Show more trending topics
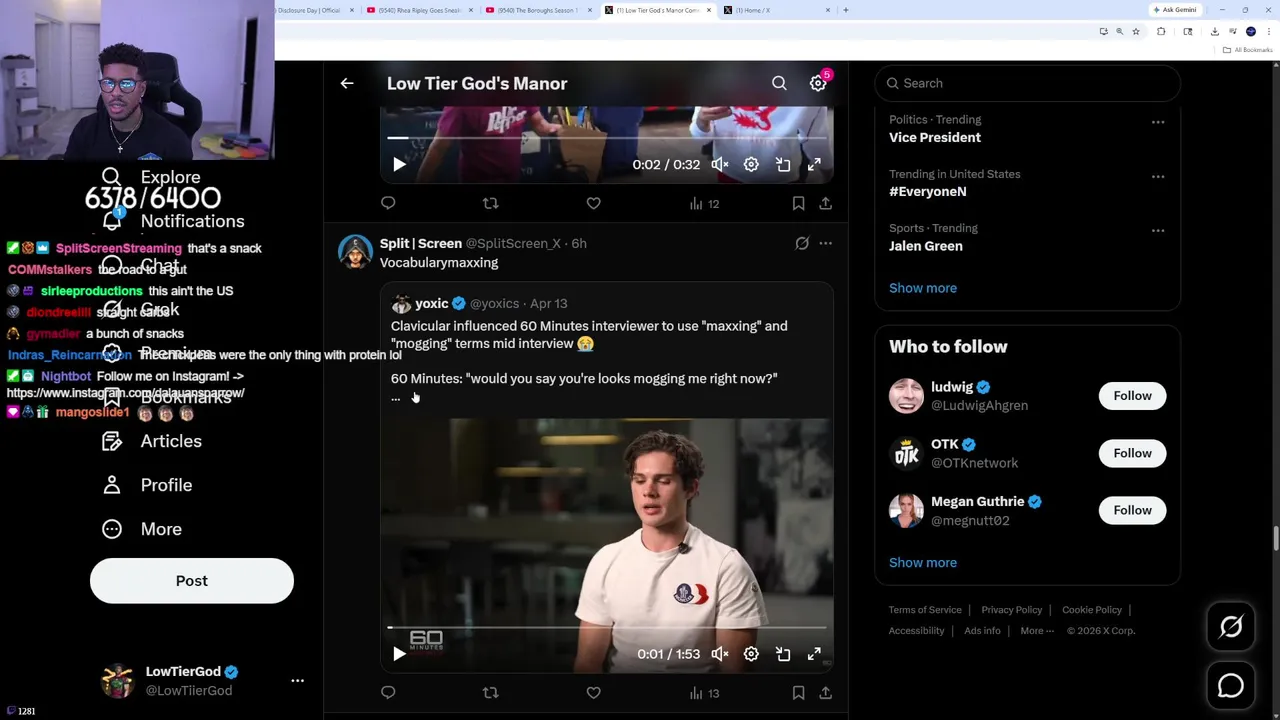The image size is (1280, 720). 923,288
